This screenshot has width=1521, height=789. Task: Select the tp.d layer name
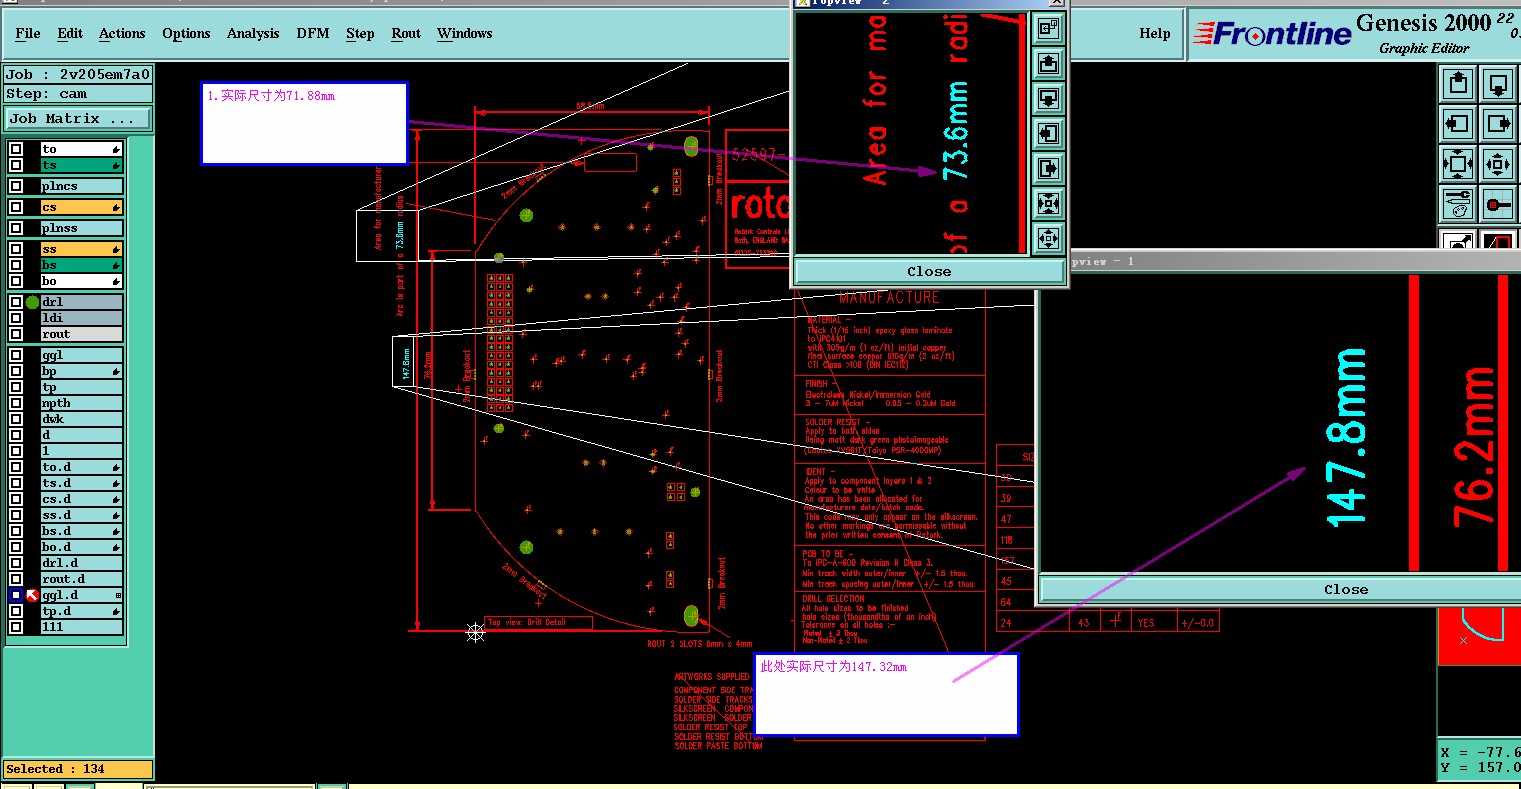(x=81, y=611)
